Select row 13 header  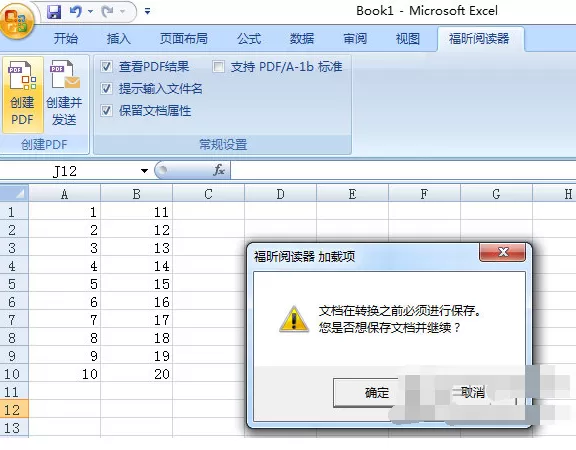[x=14, y=428]
